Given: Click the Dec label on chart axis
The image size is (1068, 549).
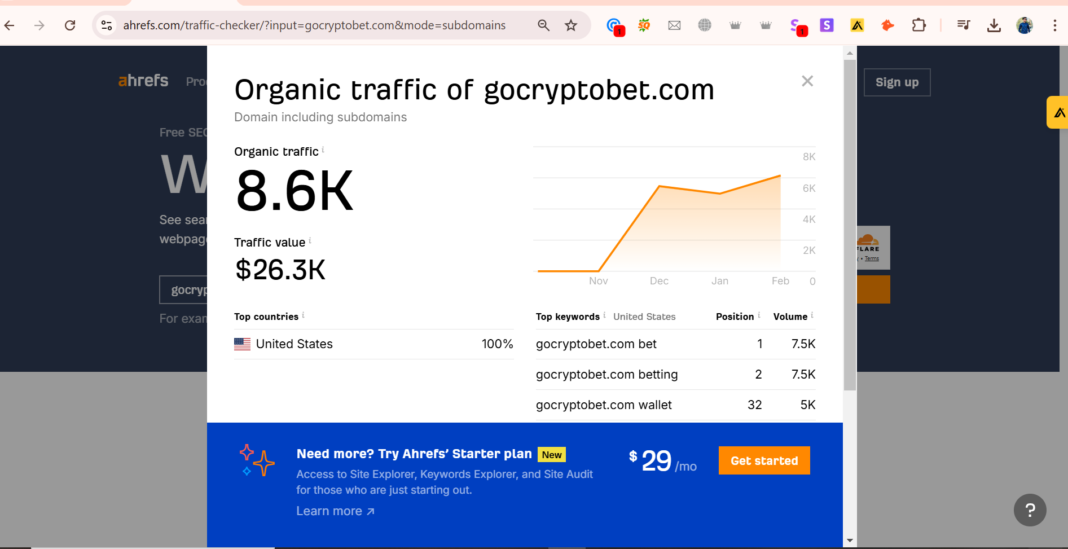Looking at the screenshot, I should point(659,281).
